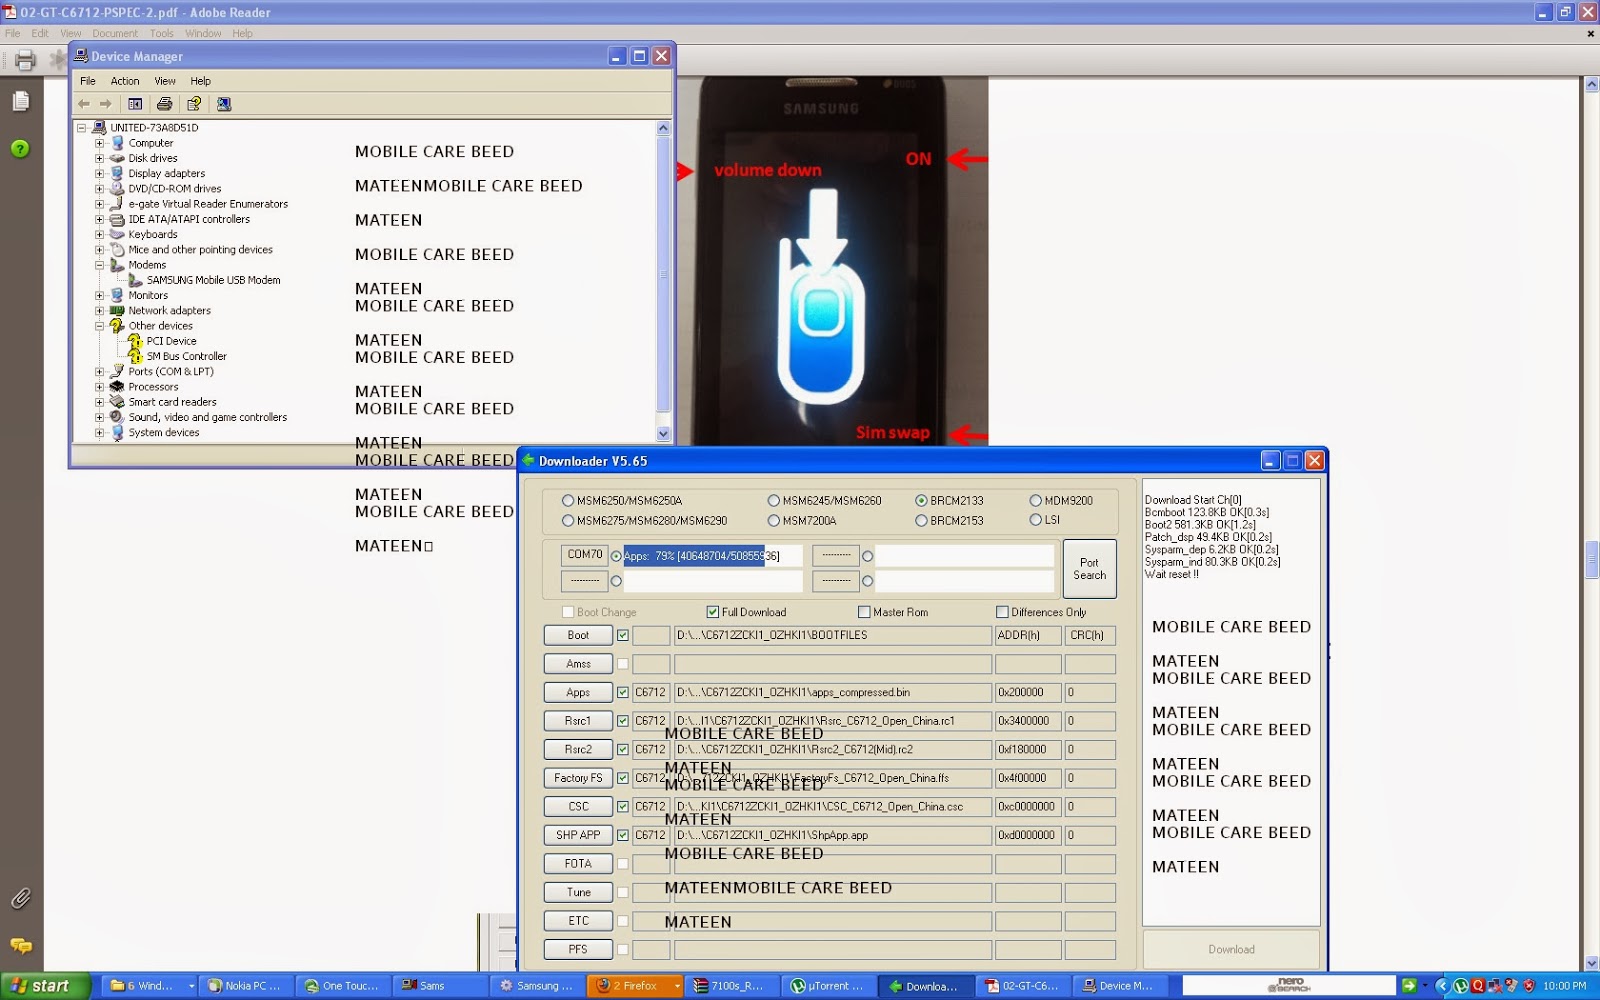The width and height of the screenshot is (1600, 1000).
Task: Open the Action menu in Device Manager
Action: click(125, 81)
